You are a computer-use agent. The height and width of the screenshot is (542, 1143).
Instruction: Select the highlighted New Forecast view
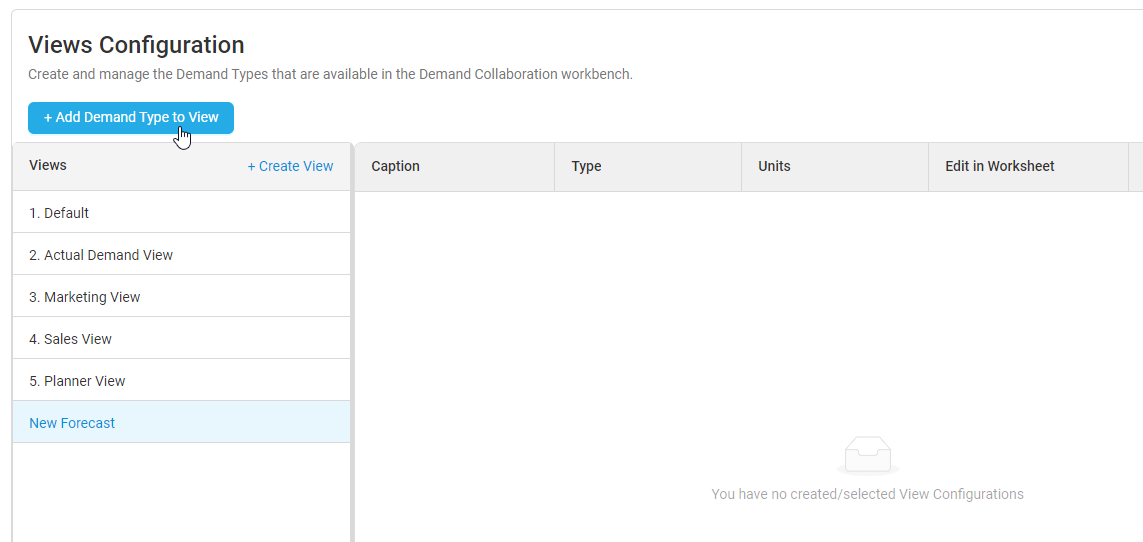[x=181, y=423]
